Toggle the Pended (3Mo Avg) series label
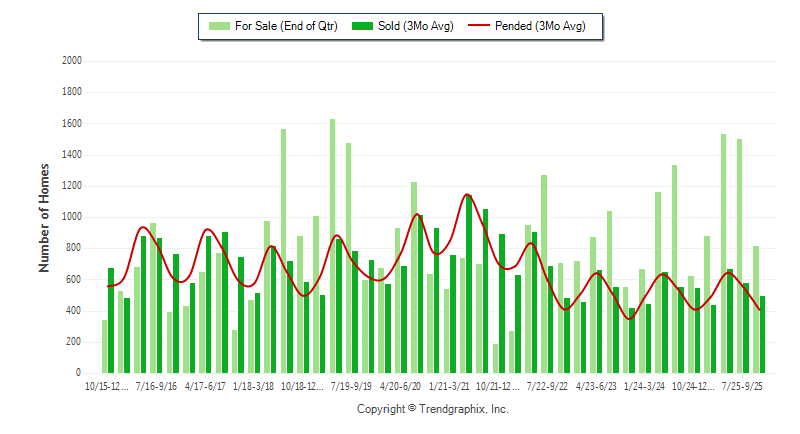800x434 pixels. [x=554, y=26]
